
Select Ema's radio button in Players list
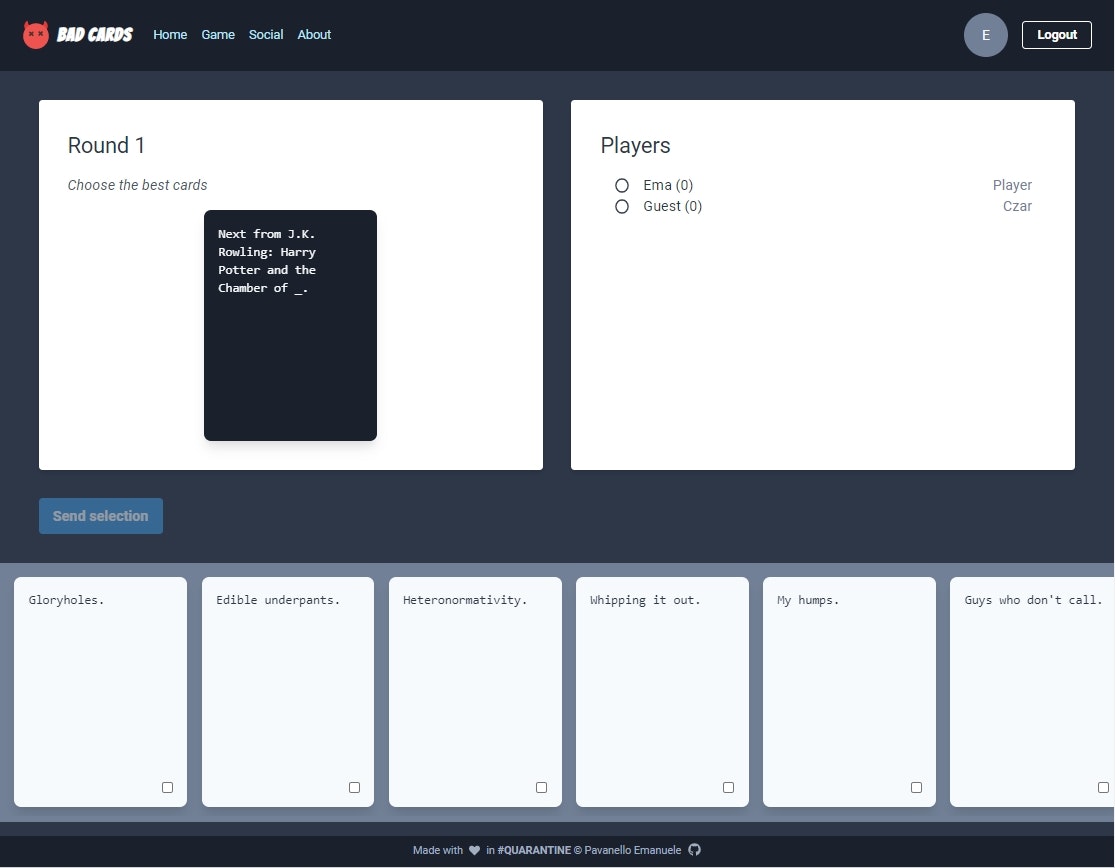pyautogui.click(x=622, y=185)
